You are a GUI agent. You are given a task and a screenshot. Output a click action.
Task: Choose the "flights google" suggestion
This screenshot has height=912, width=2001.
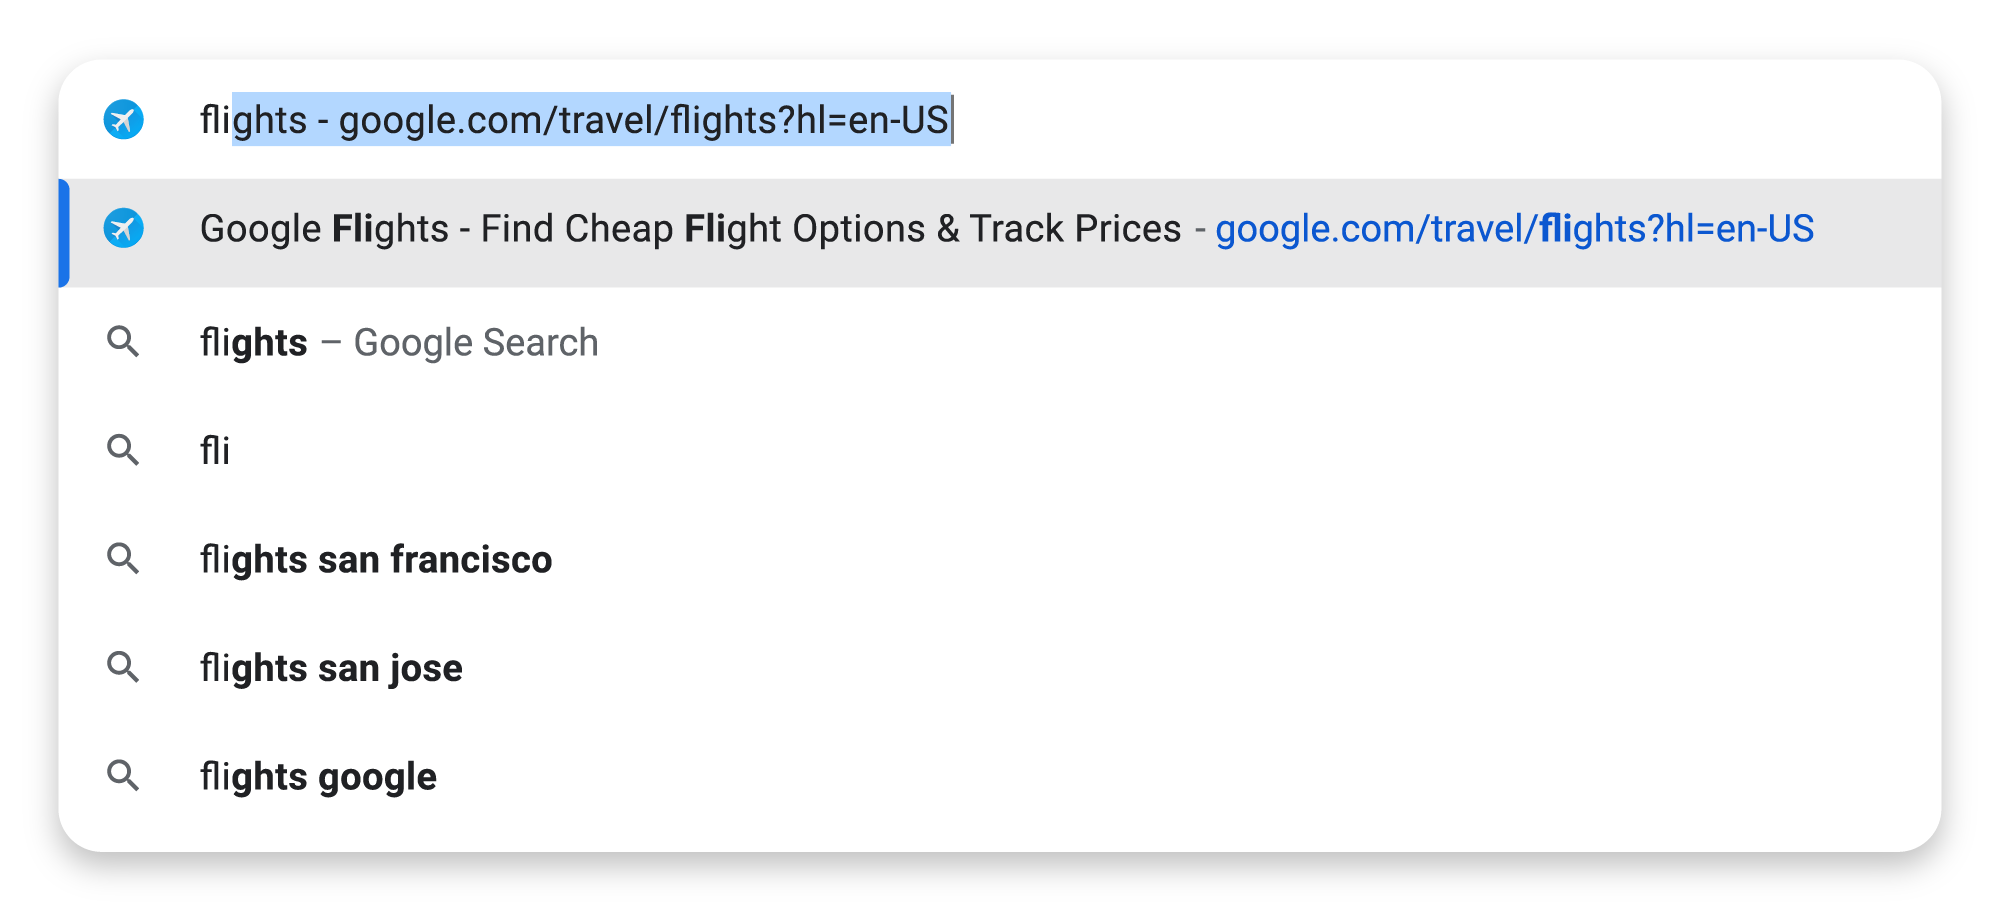pyautogui.click(x=318, y=777)
